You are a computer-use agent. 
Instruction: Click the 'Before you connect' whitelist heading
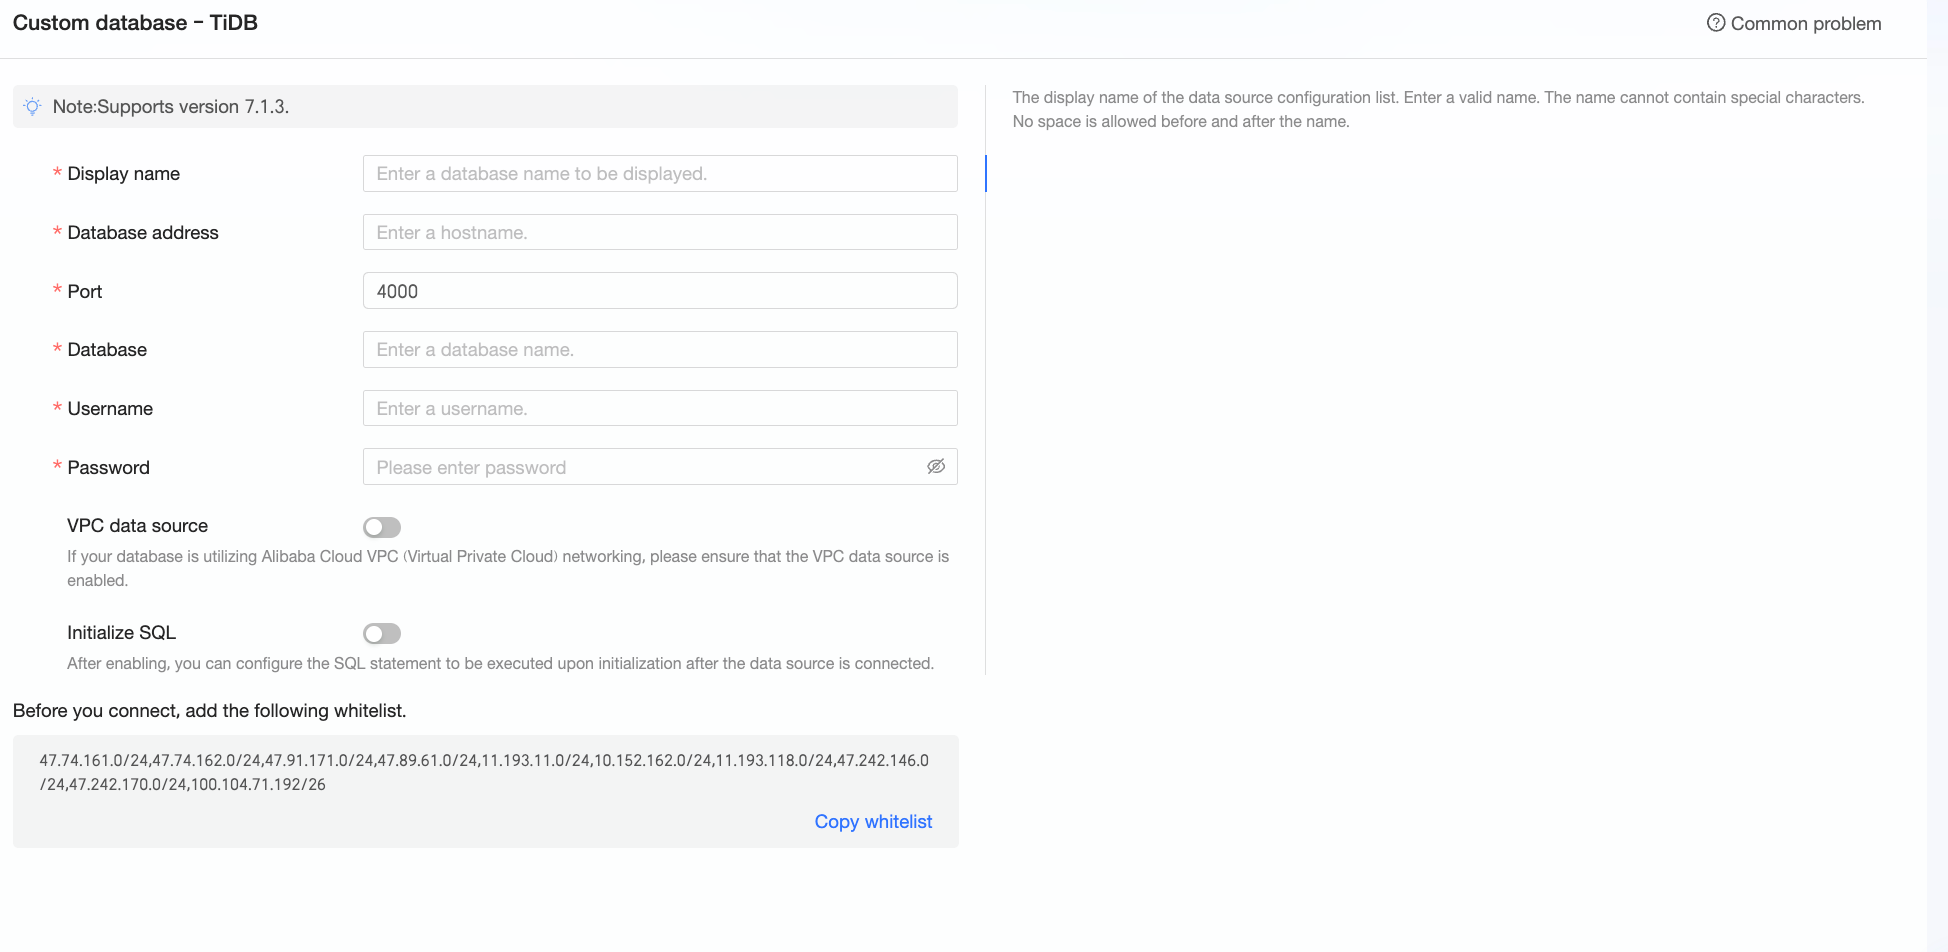click(209, 711)
